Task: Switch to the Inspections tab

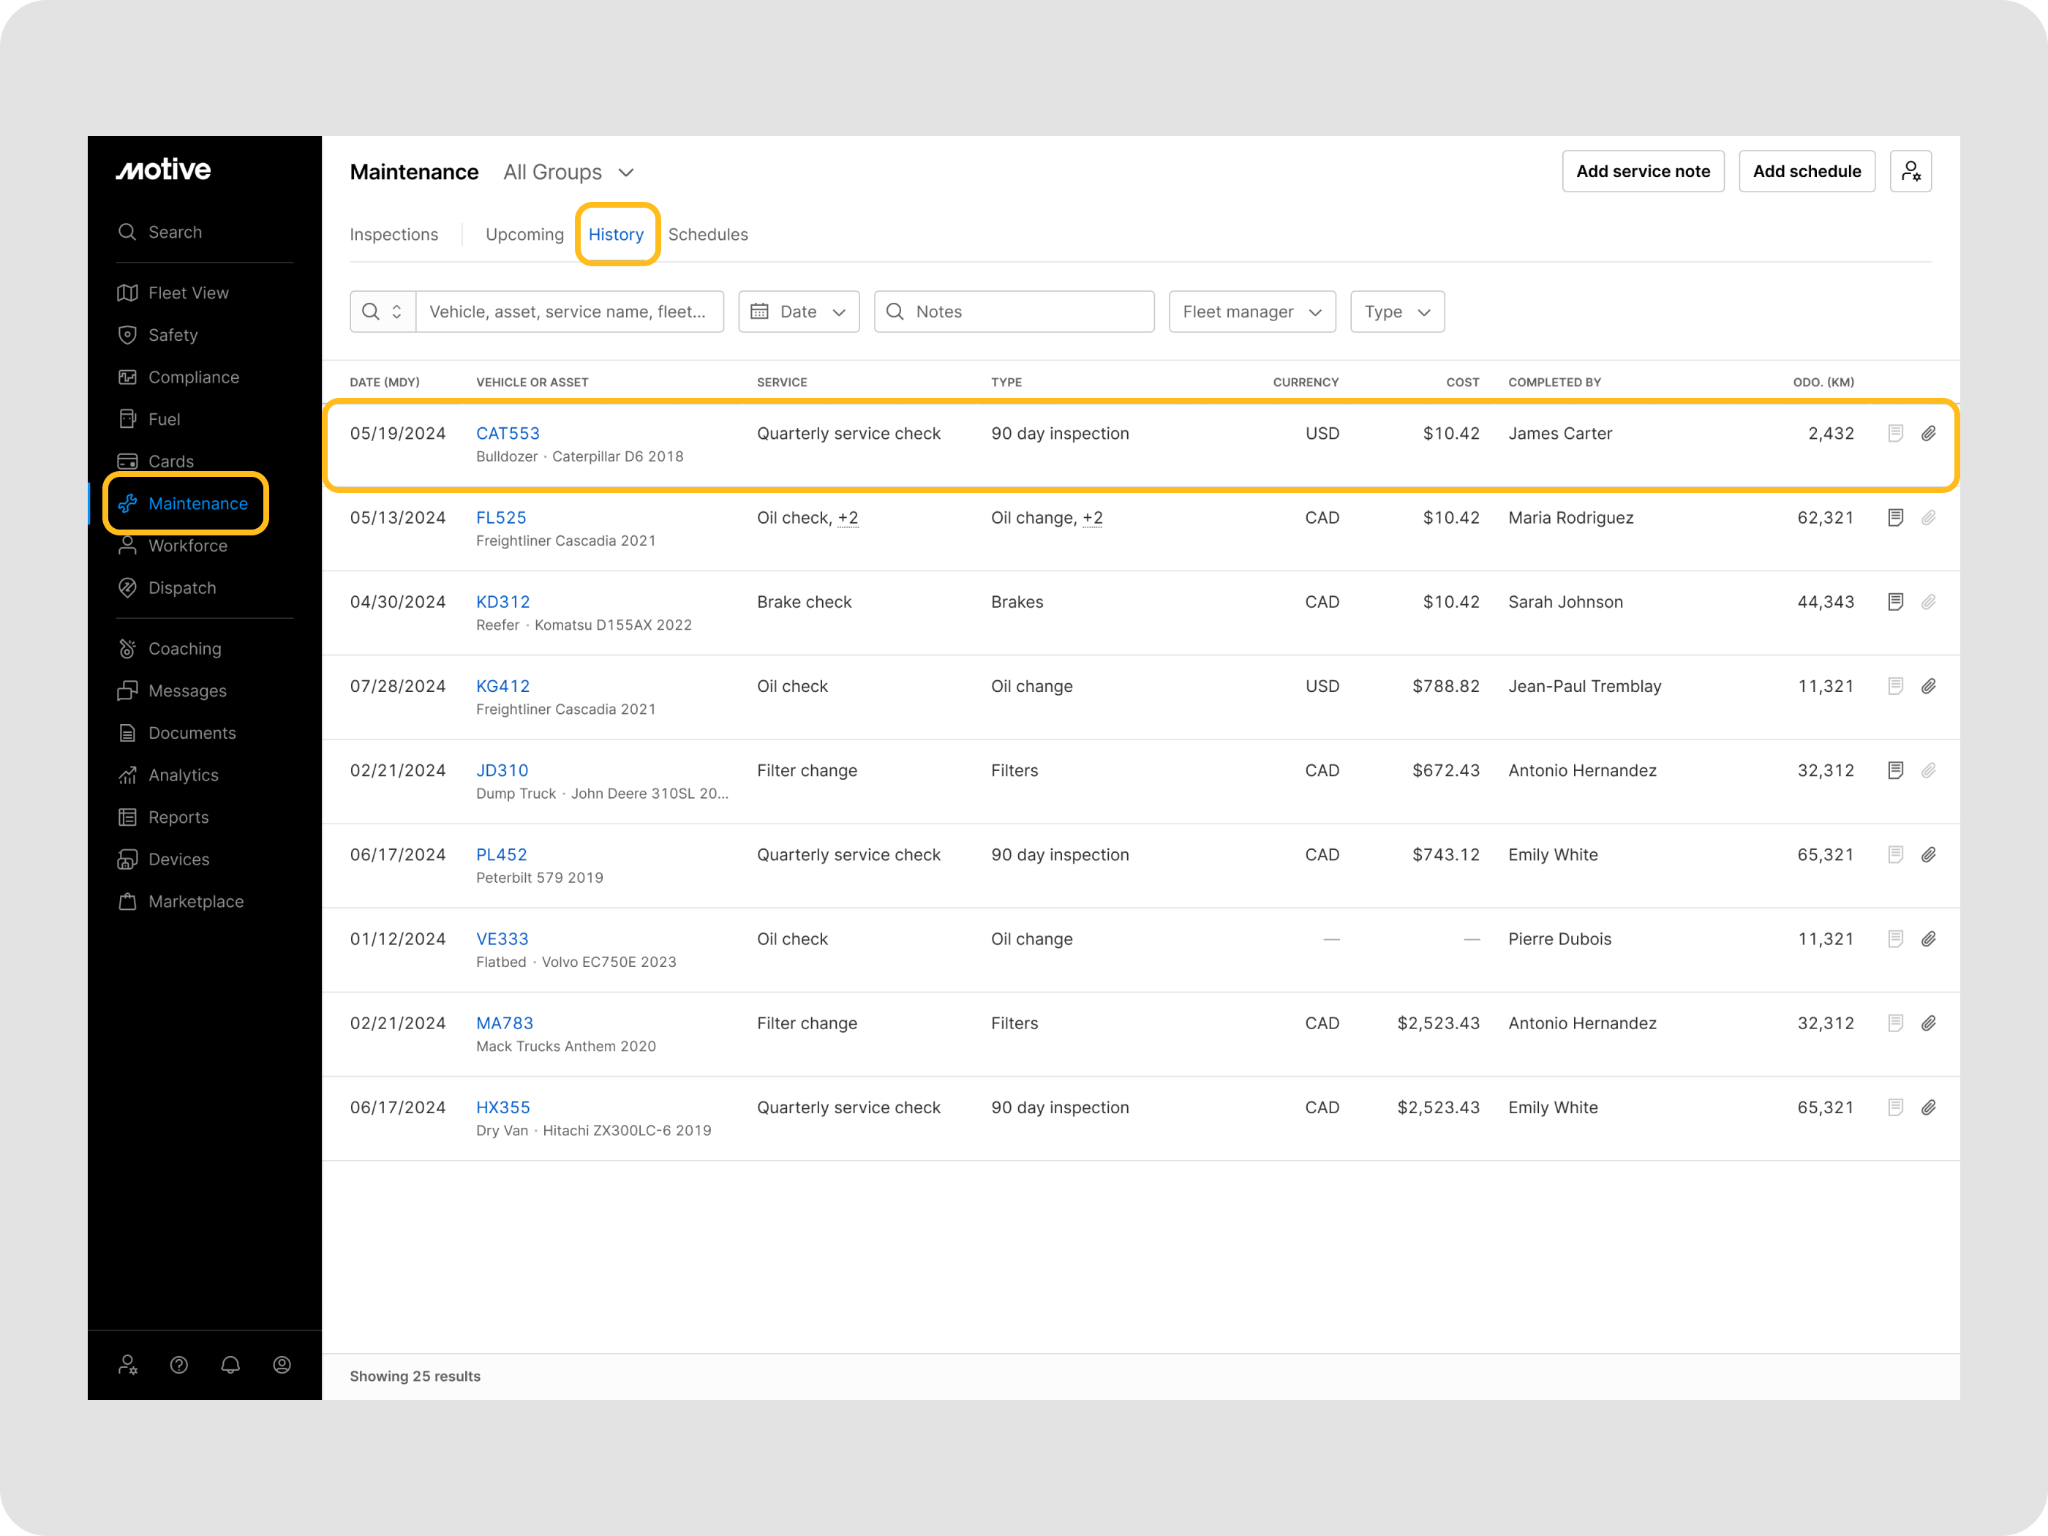Action: click(x=394, y=234)
